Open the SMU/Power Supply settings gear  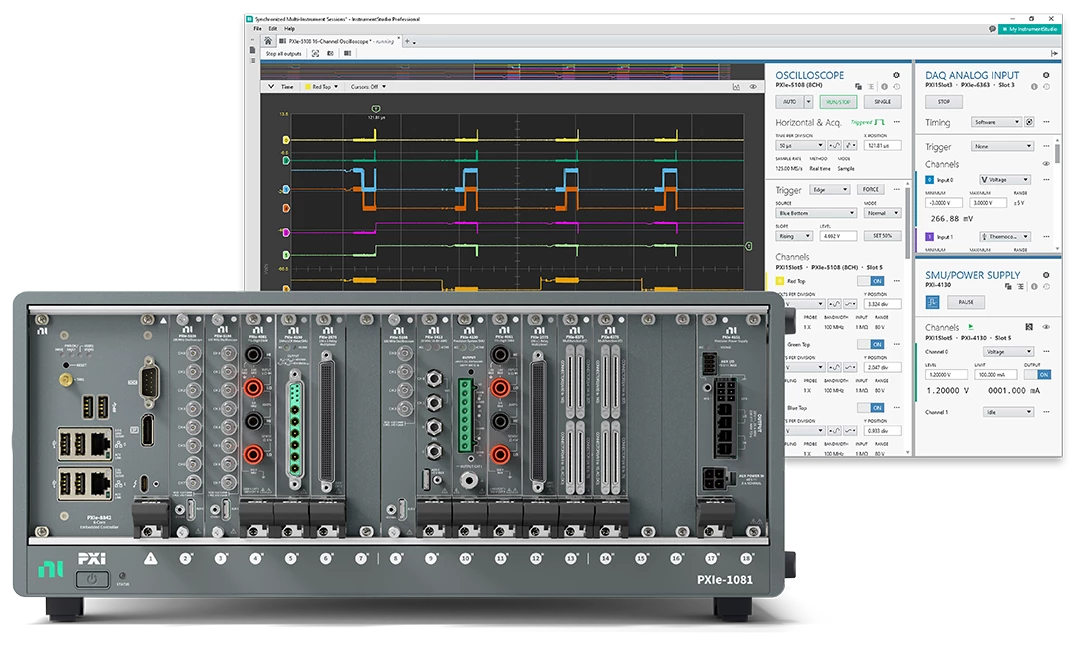point(1046,275)
